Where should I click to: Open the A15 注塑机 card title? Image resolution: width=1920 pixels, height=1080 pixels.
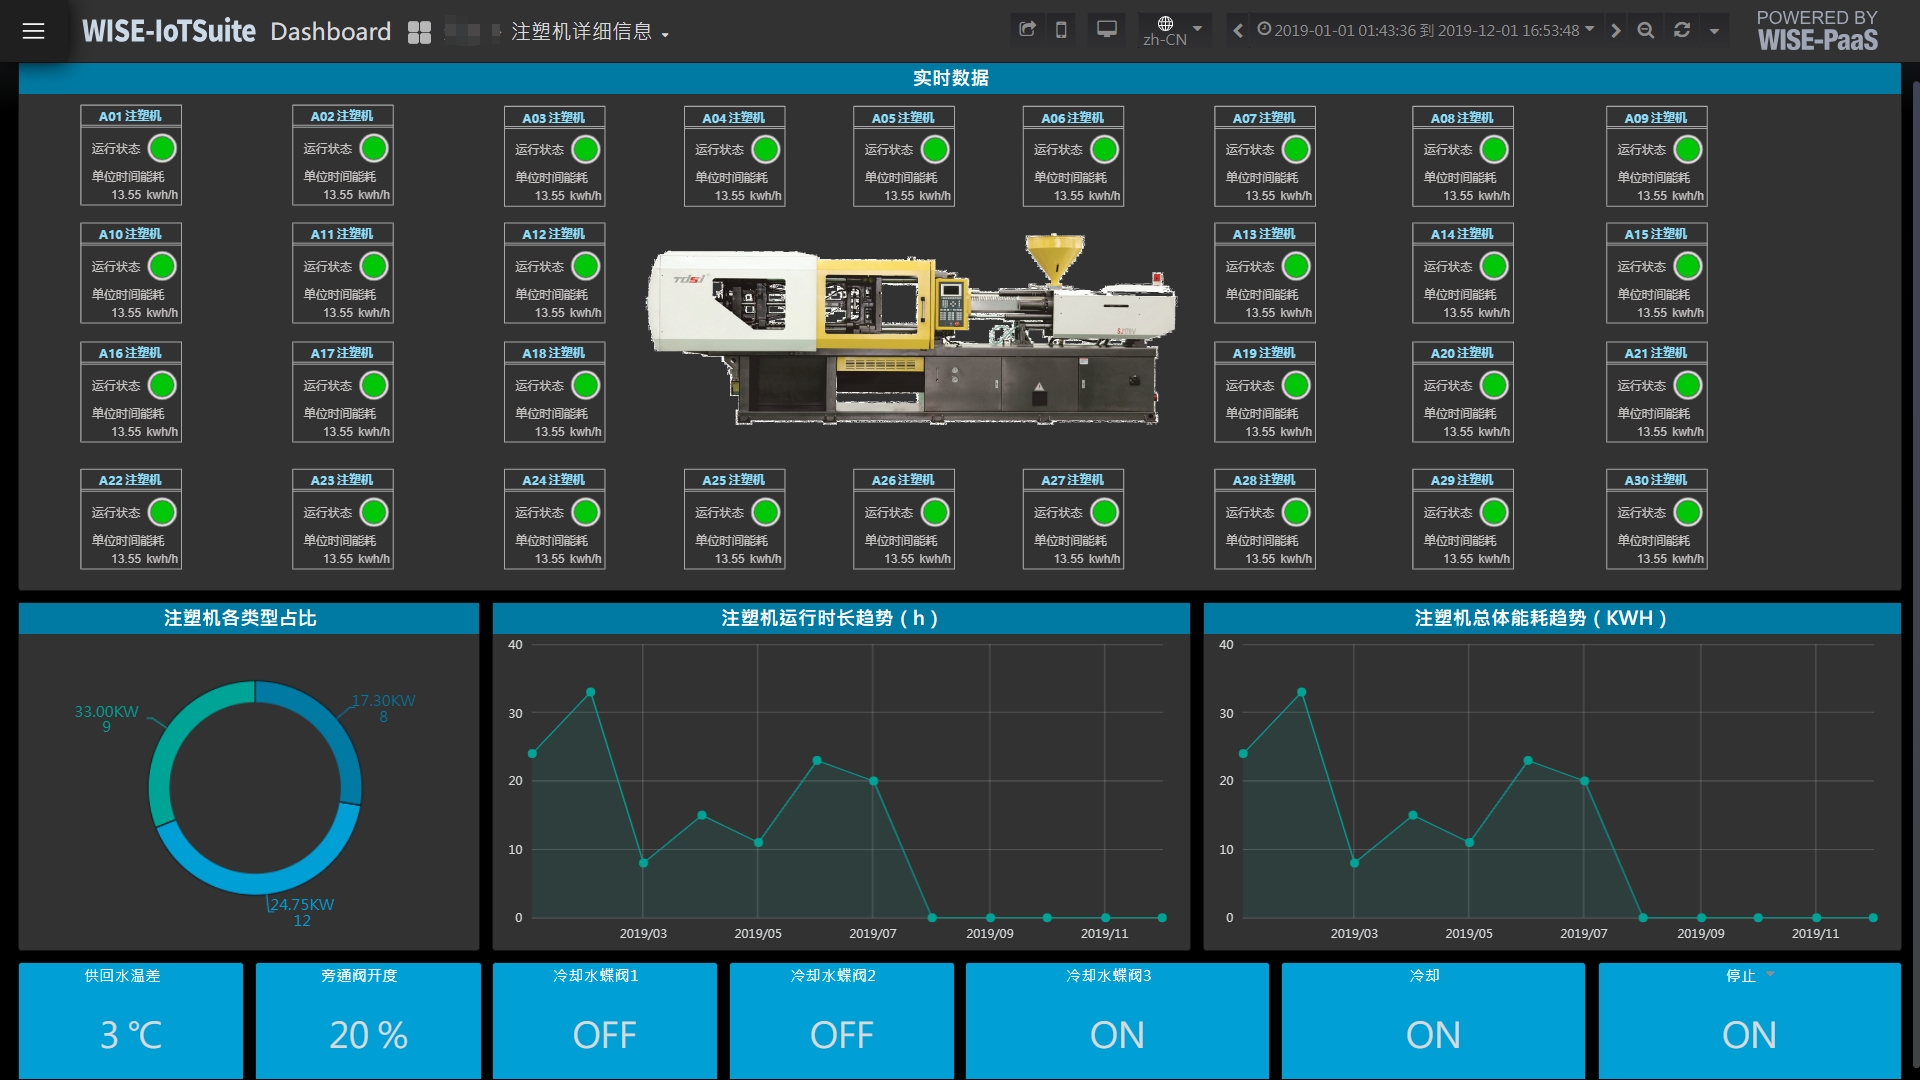1656,234
